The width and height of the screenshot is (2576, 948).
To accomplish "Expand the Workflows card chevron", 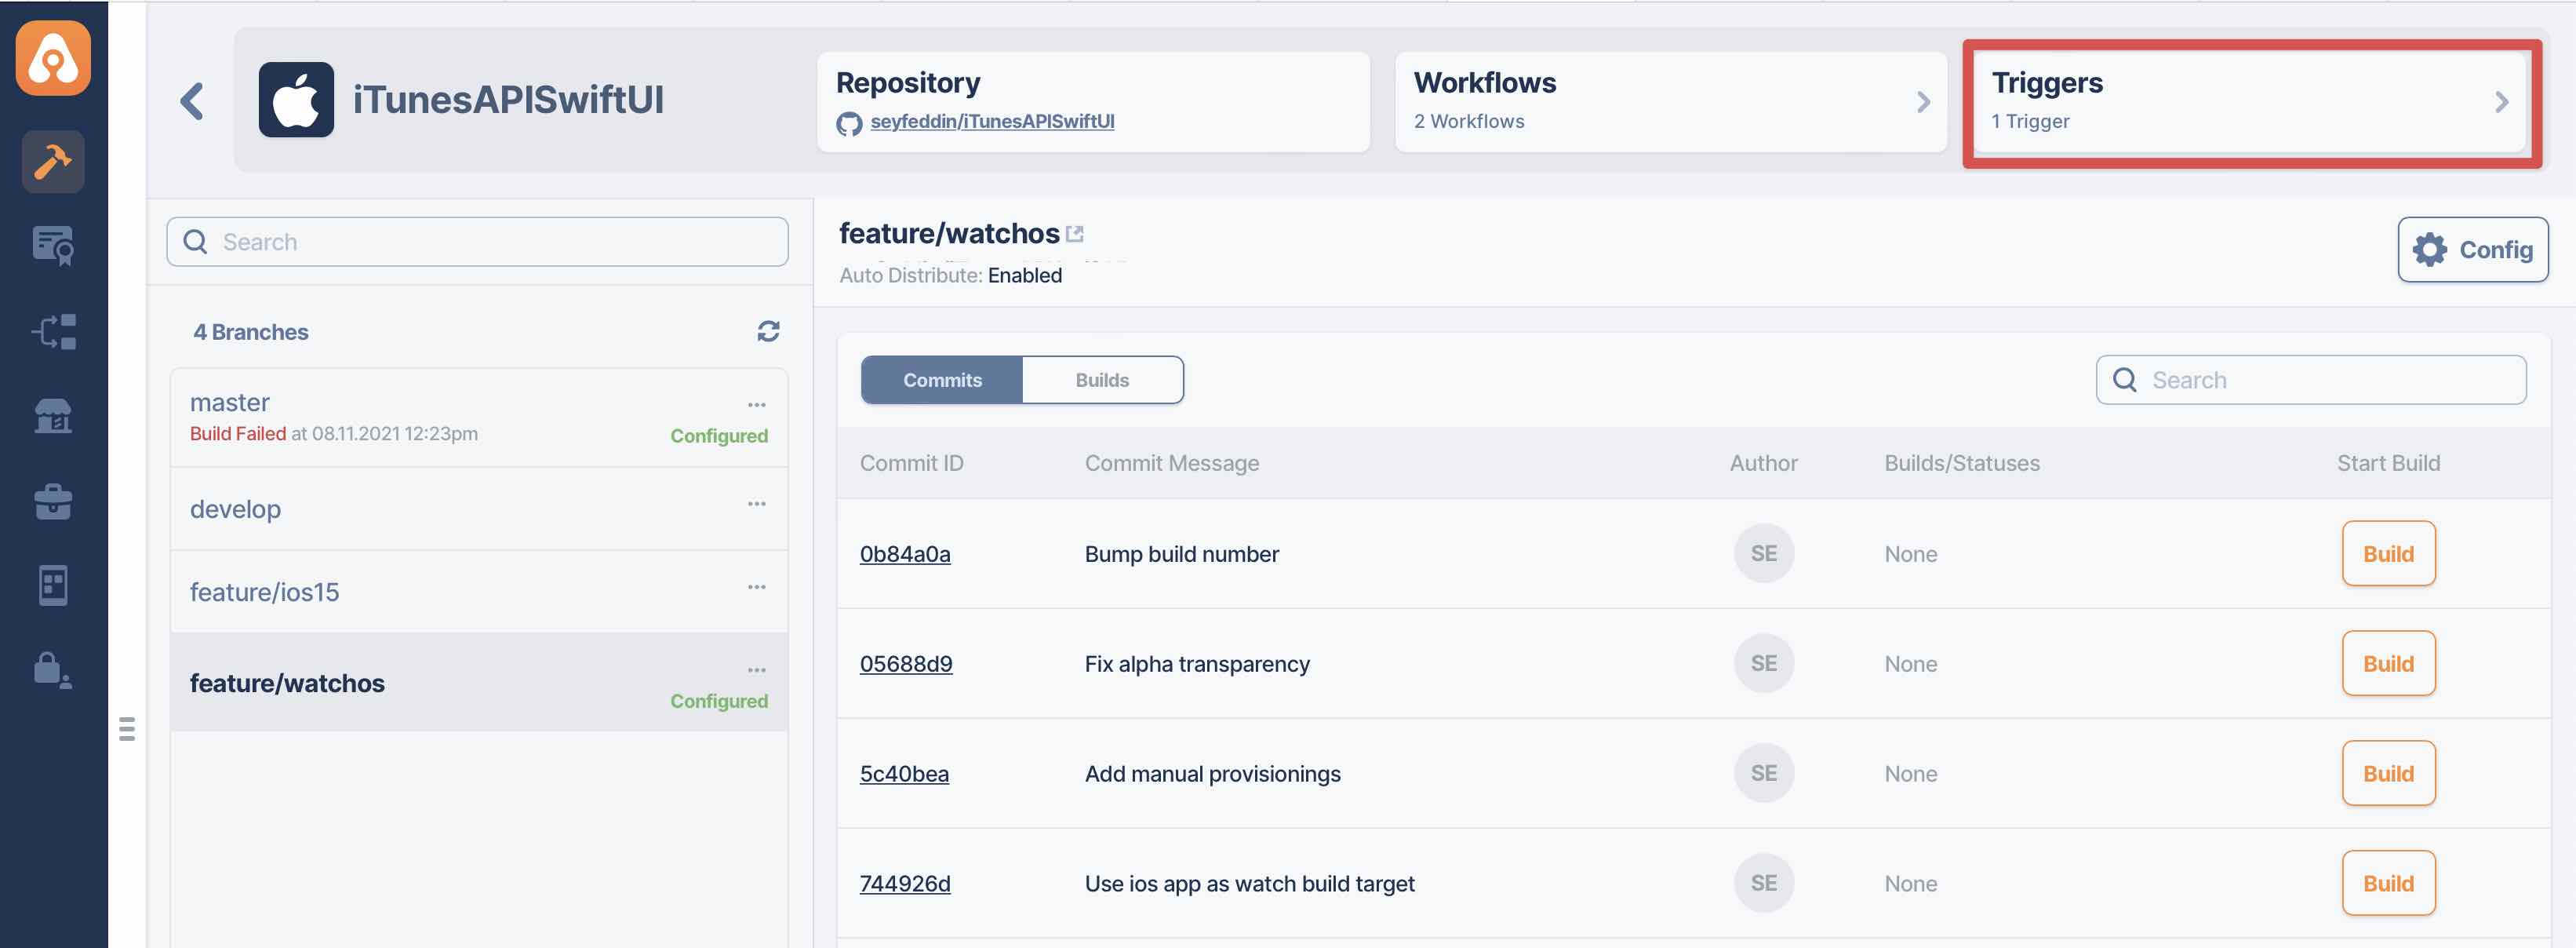I will (x=1922, y=102).
